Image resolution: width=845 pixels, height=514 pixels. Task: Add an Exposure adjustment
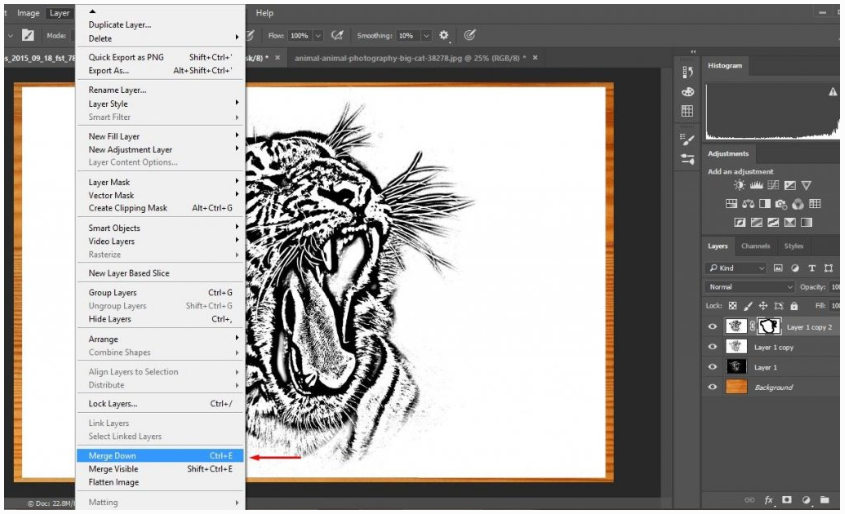[790, 185]
